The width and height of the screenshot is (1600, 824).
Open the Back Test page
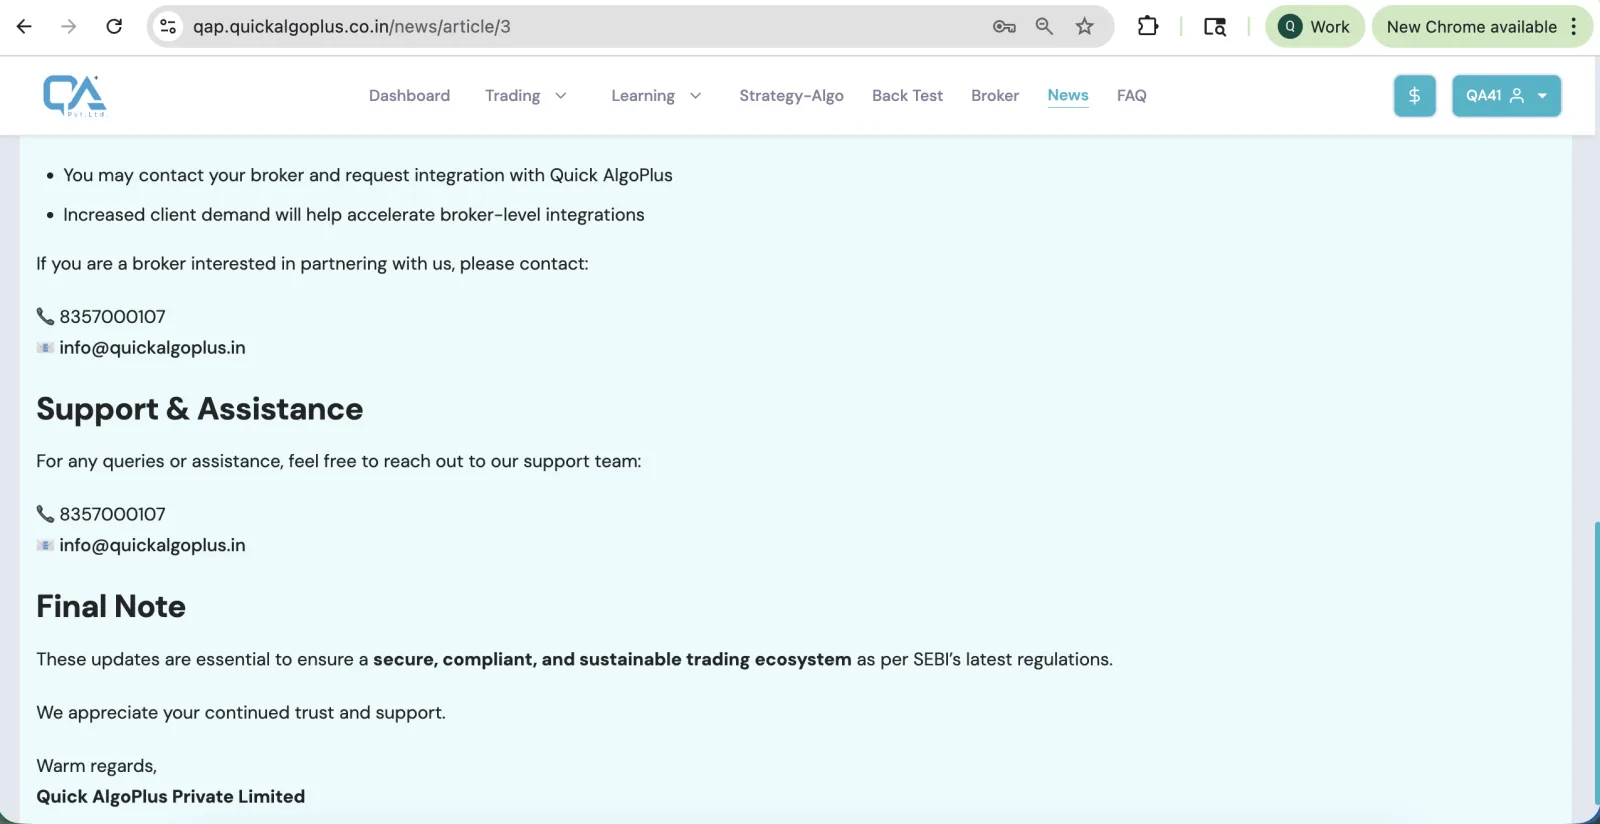tap(907, 96)
